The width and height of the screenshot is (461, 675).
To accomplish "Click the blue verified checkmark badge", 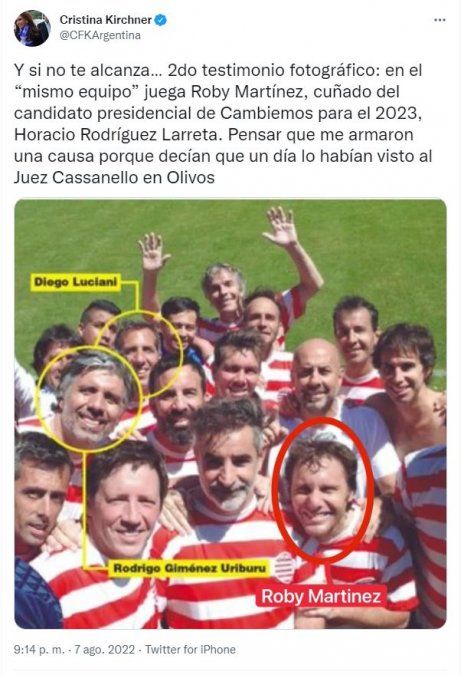I will (161, 20).
